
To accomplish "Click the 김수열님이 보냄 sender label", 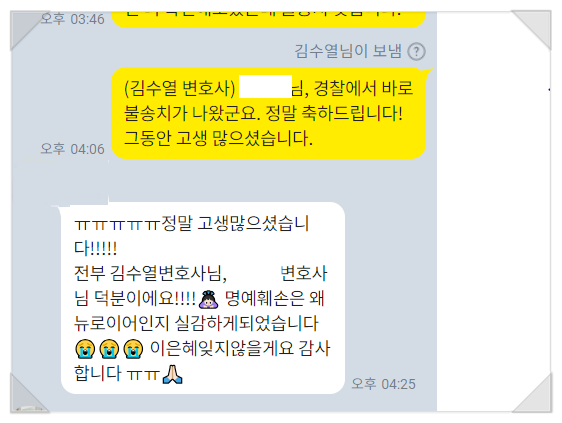I will click(x=348, y=51).
